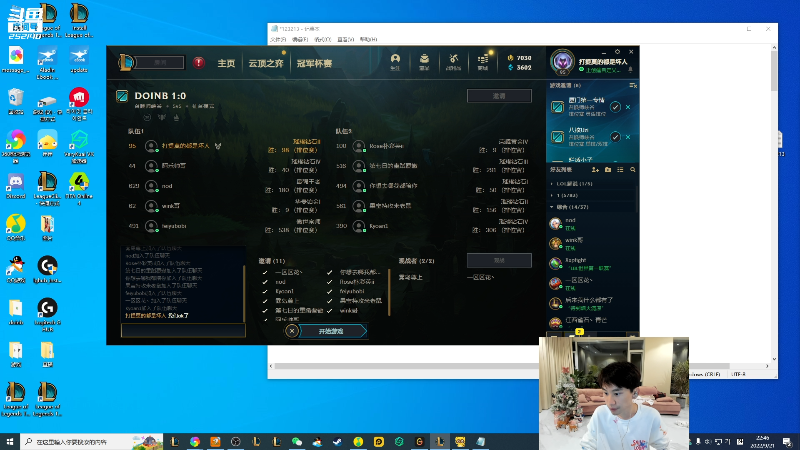Open the Loot hextech crafting icon

[x=453, y=62]
